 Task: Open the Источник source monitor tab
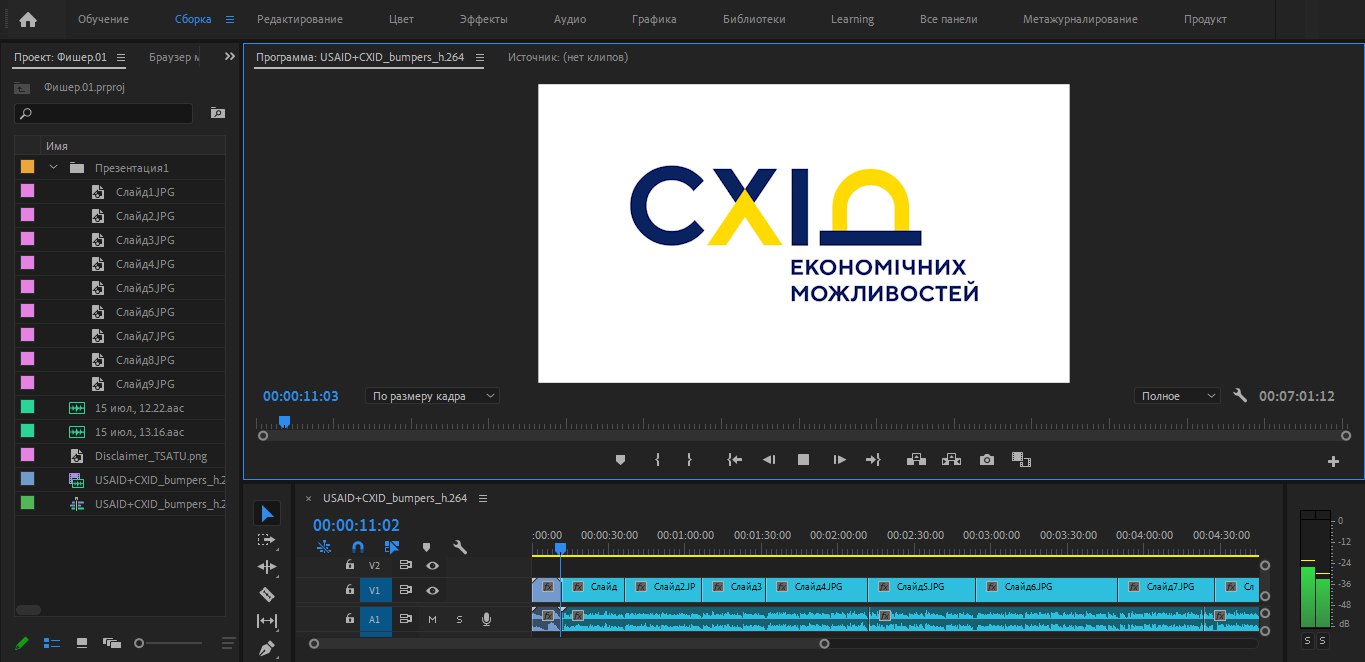(567, 57)
